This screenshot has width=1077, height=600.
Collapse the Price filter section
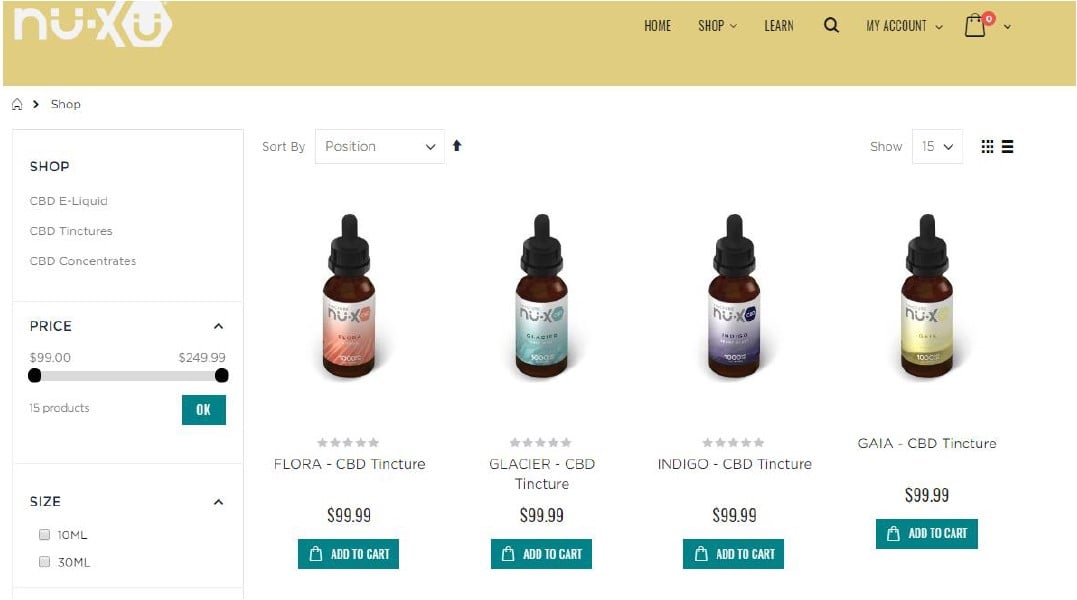point(218,326)
